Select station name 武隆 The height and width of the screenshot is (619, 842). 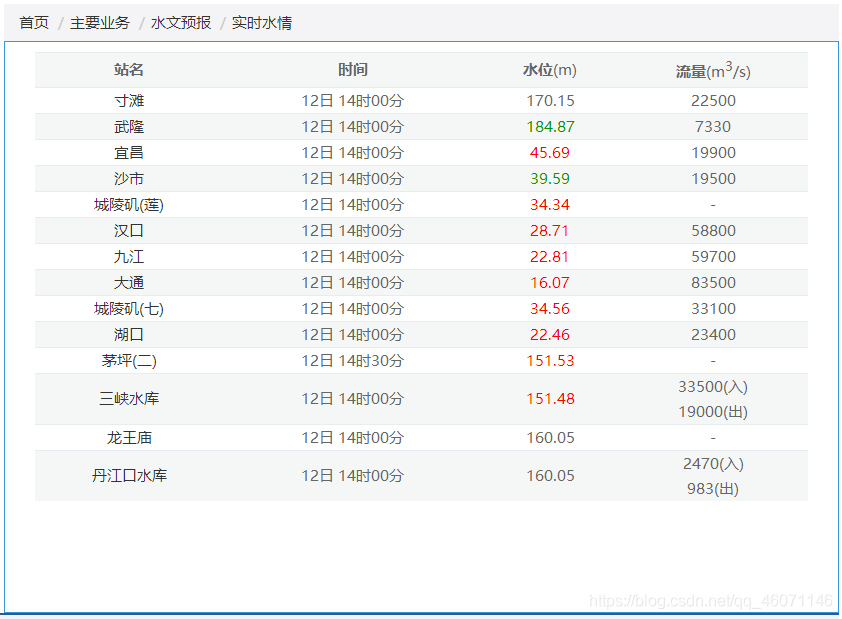129,127
